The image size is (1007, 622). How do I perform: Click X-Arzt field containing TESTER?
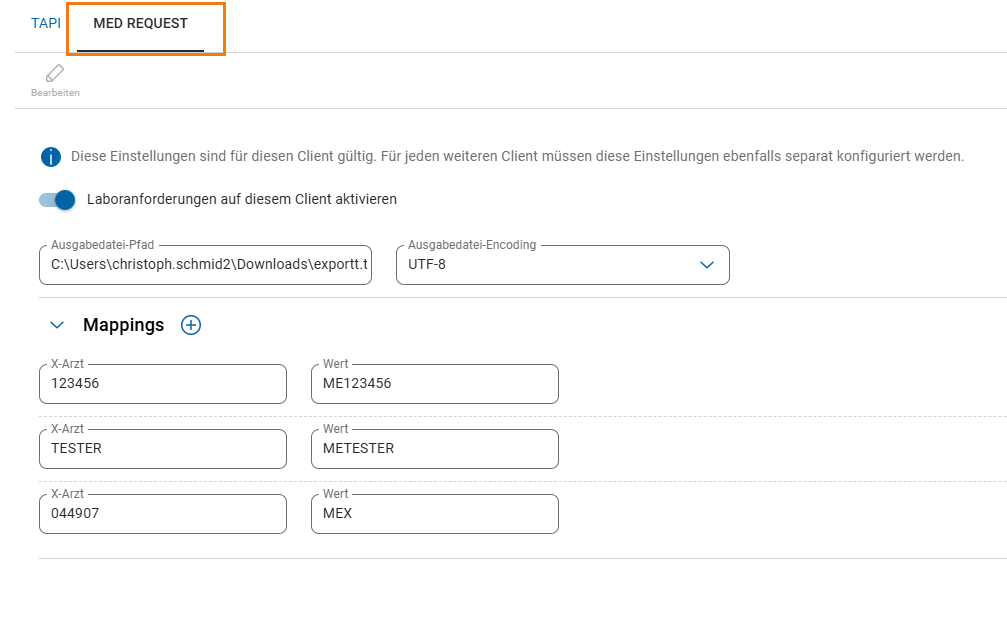(163, 449)
